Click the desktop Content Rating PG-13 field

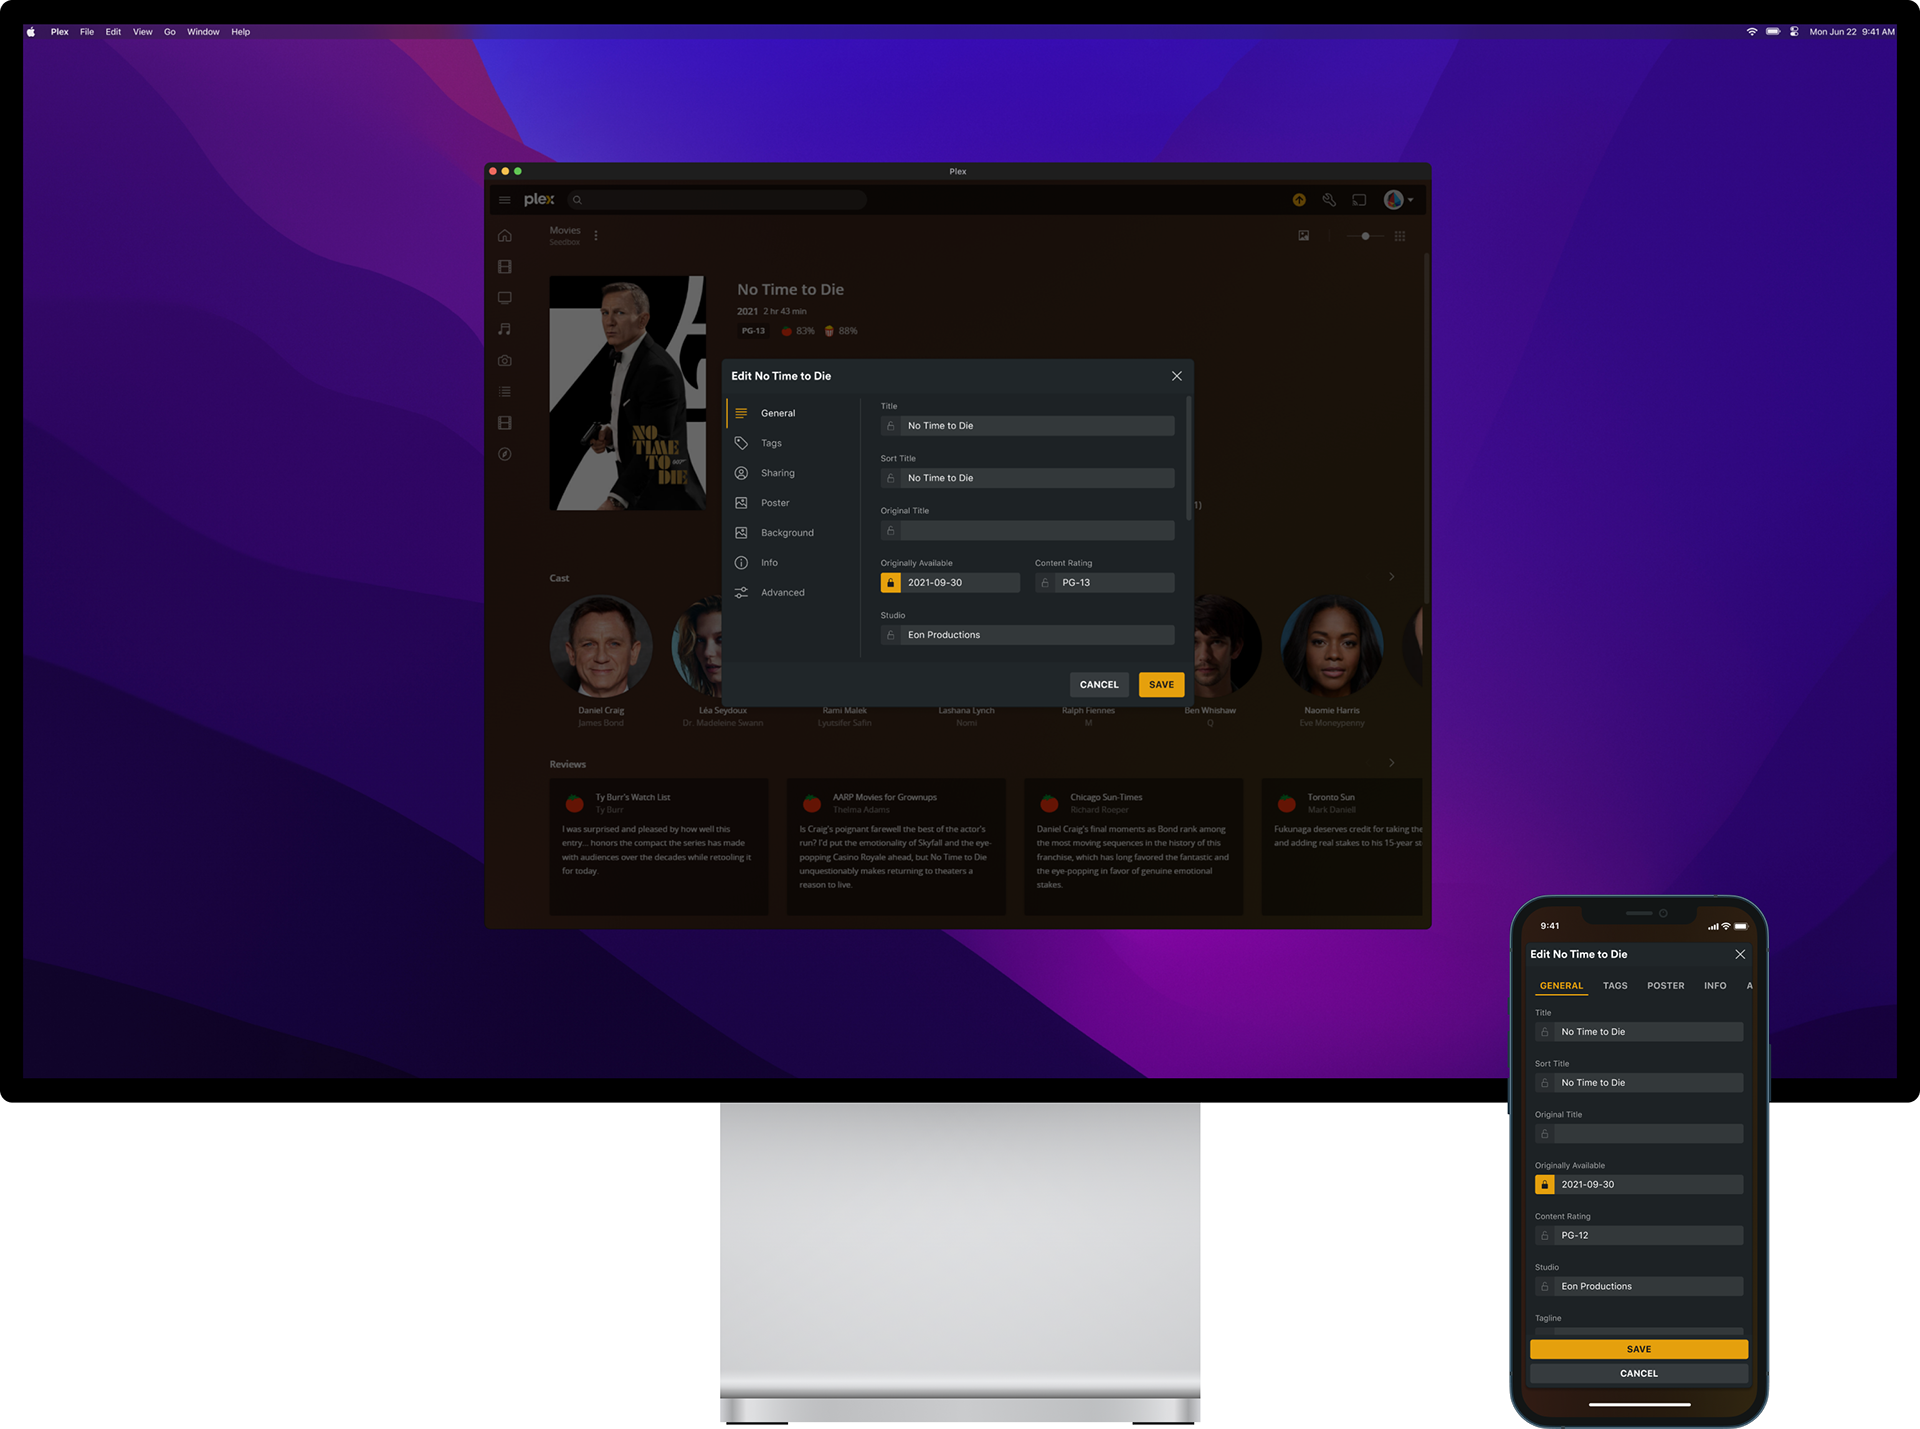pos(1114,583)
